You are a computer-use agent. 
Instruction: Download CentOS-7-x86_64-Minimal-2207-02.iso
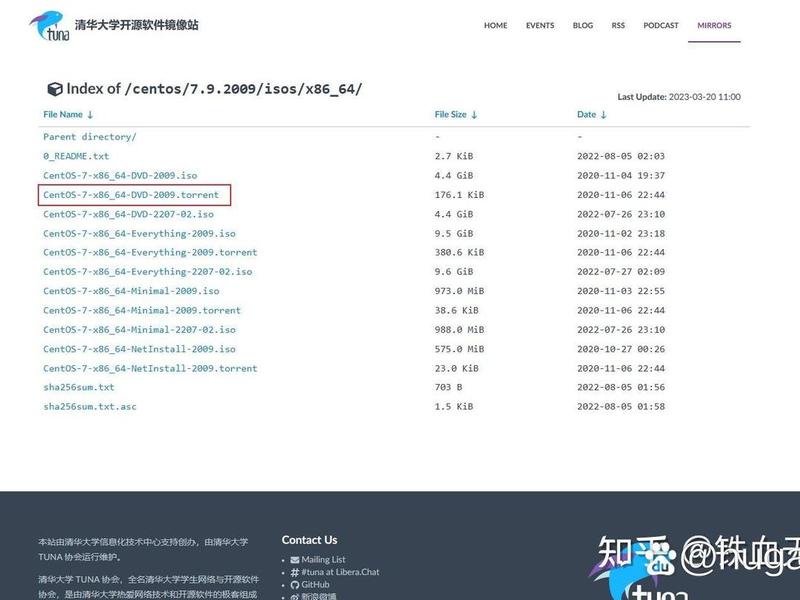click(139, 330)
